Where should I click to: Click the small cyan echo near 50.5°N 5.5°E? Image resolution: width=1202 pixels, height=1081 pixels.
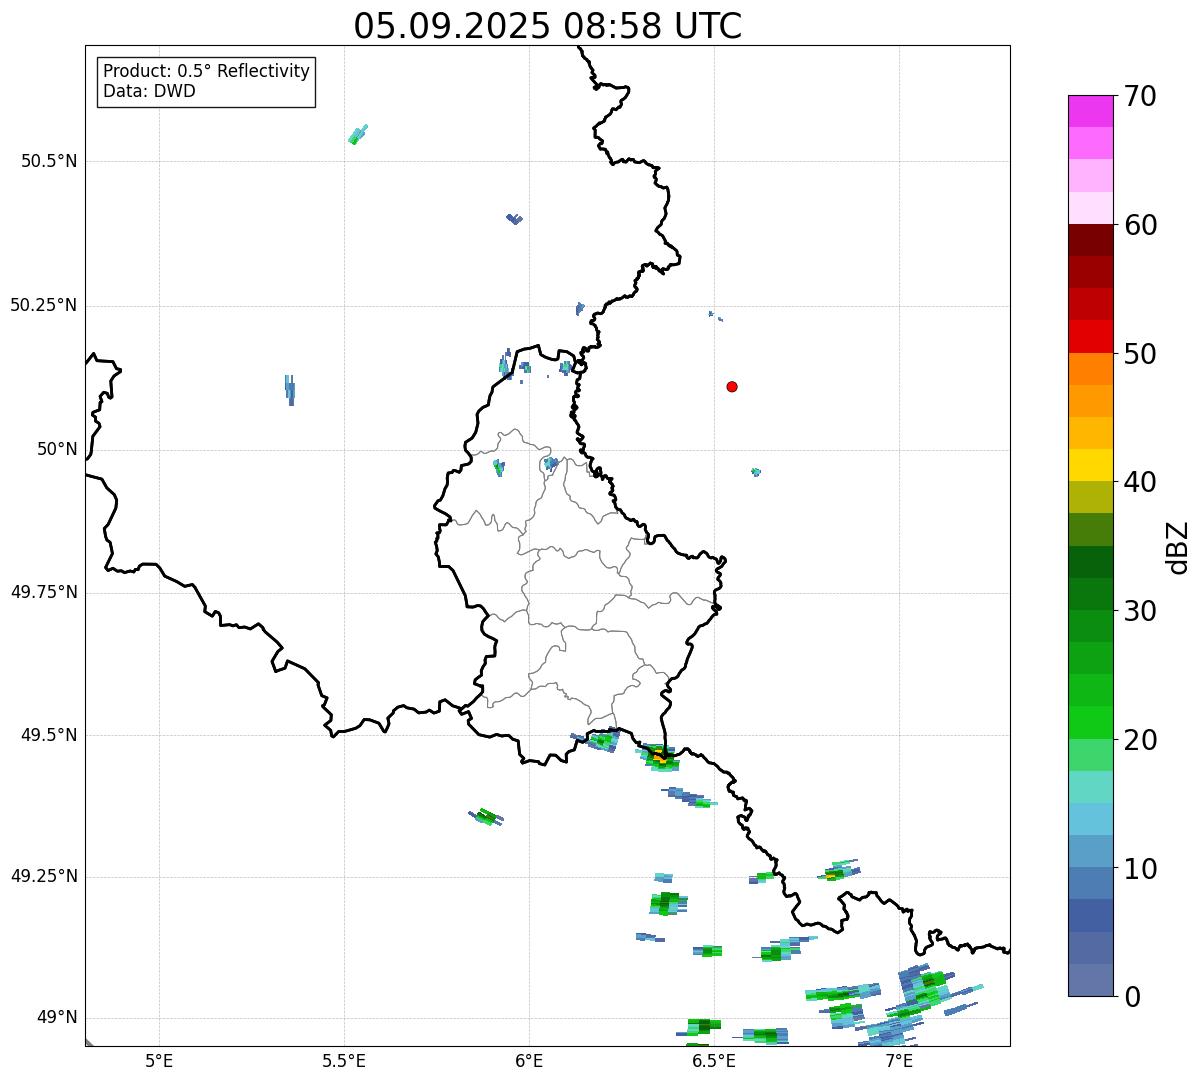point(358,134)
